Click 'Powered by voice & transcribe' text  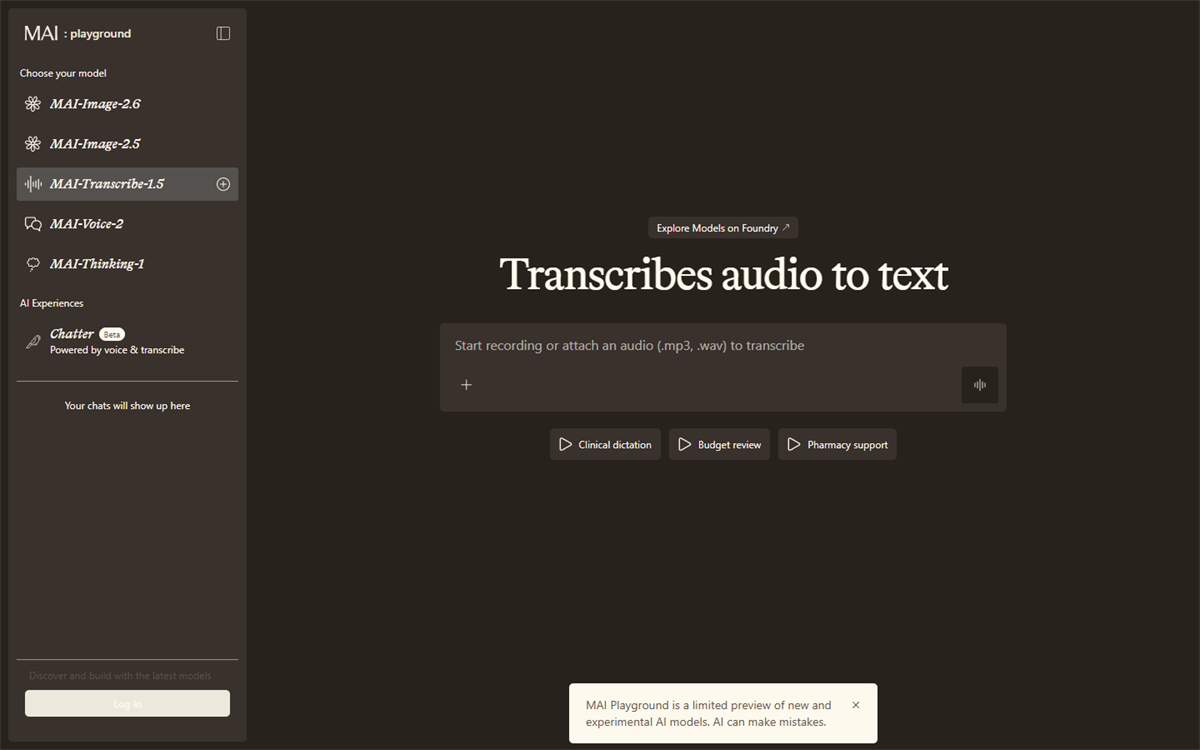click(117, 350)
